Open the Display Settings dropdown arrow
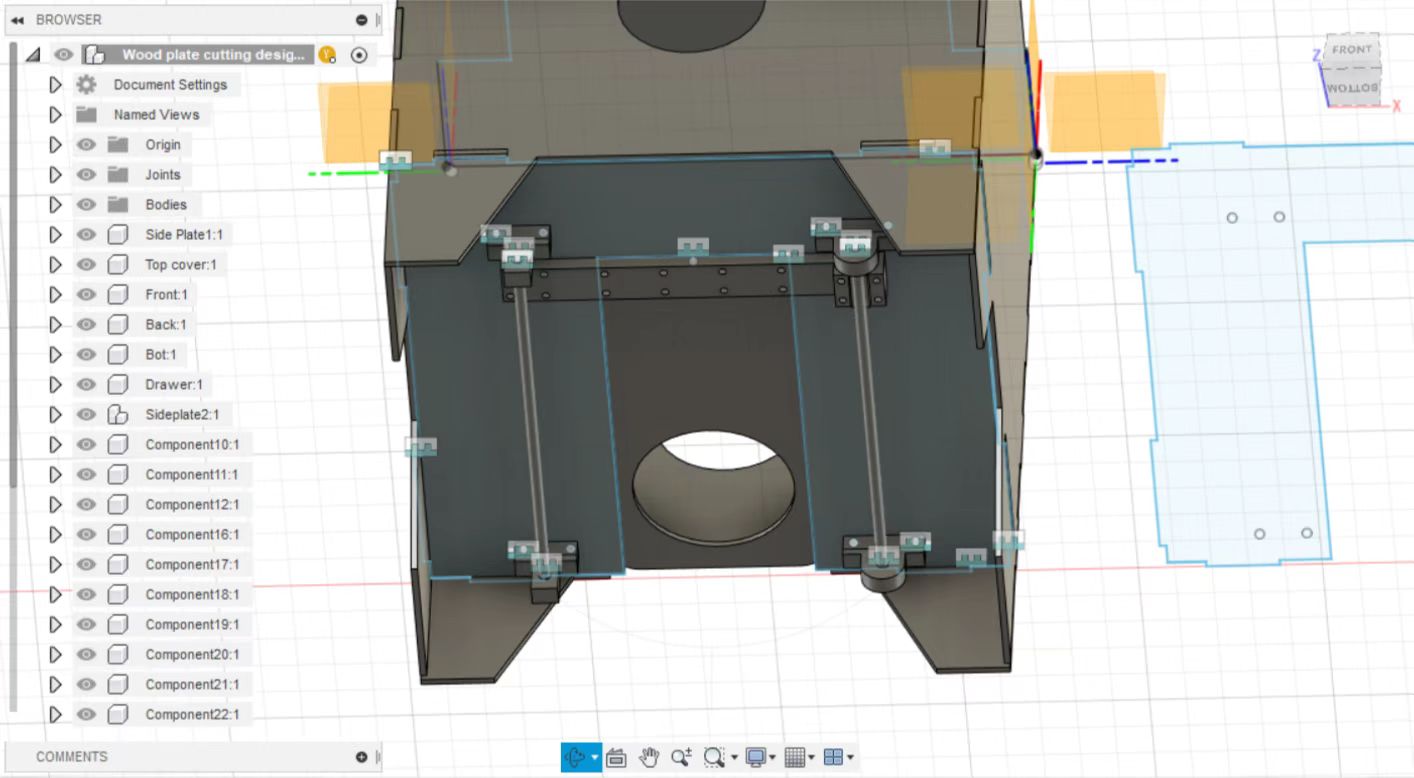Viewport: 1414px width, 778px height. tap(773, 758)
